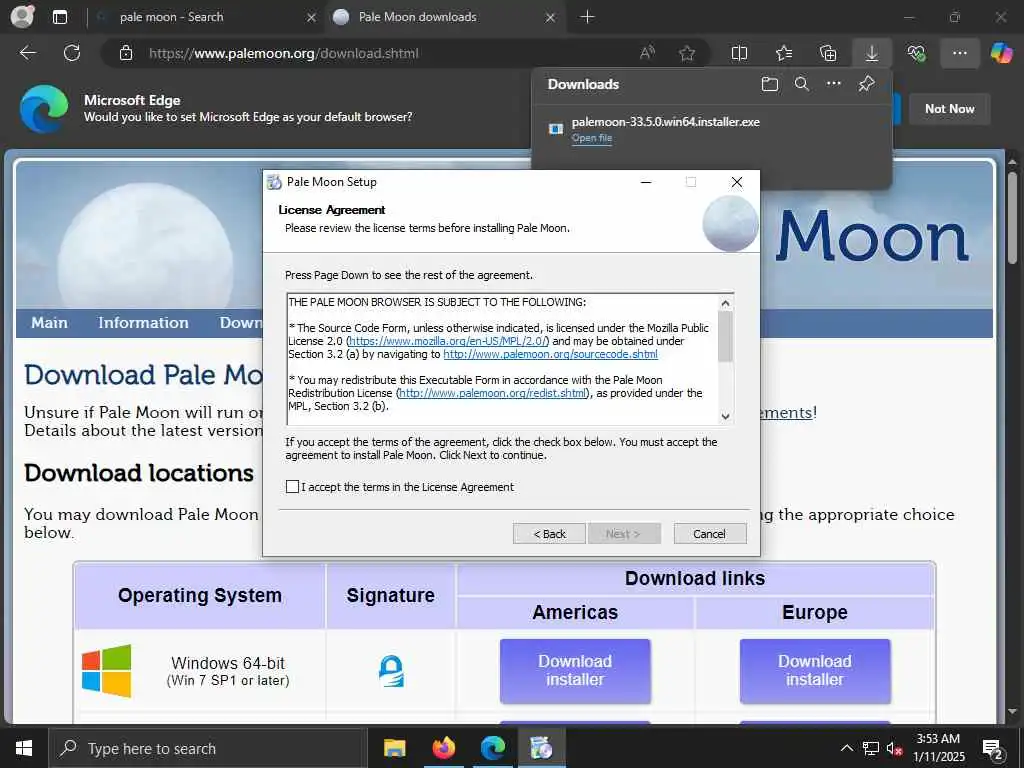Search downloads with the magnifier icon
The image size is (1024, 768).
(801, 84)
